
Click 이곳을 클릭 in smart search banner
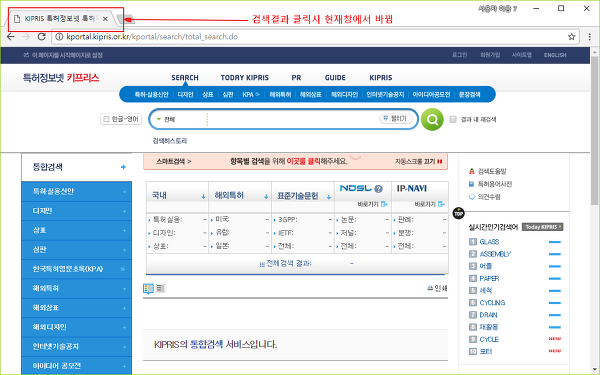tap(303, 161)
